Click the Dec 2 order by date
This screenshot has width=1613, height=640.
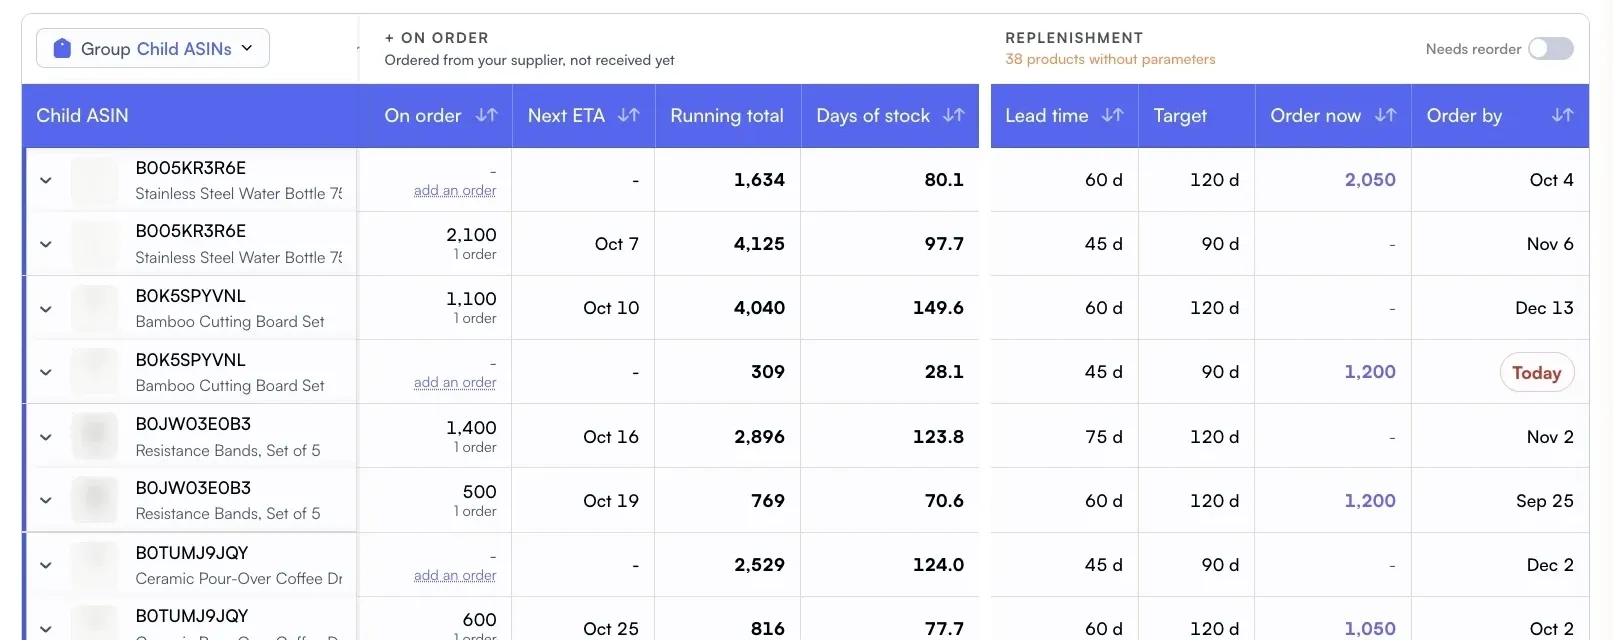[1550, 565]
